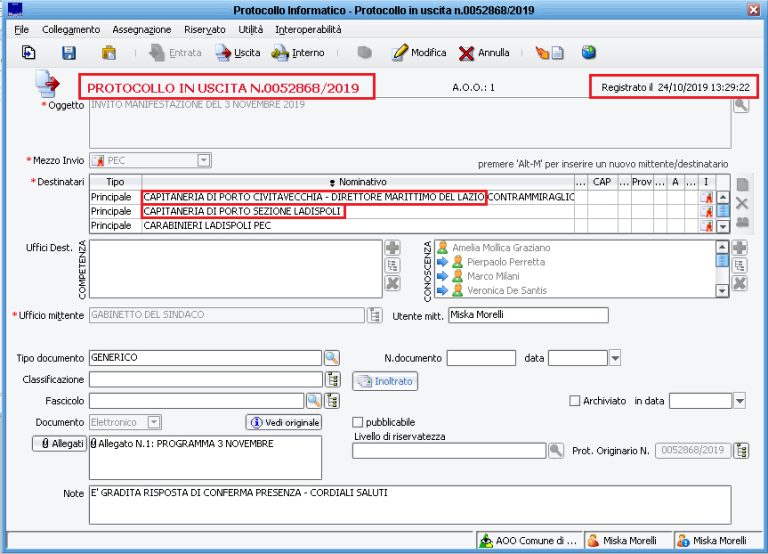This screenshot has width=768, height=554.
Task: Click the Modifica pencil button
Action: (x=419, y=52)
